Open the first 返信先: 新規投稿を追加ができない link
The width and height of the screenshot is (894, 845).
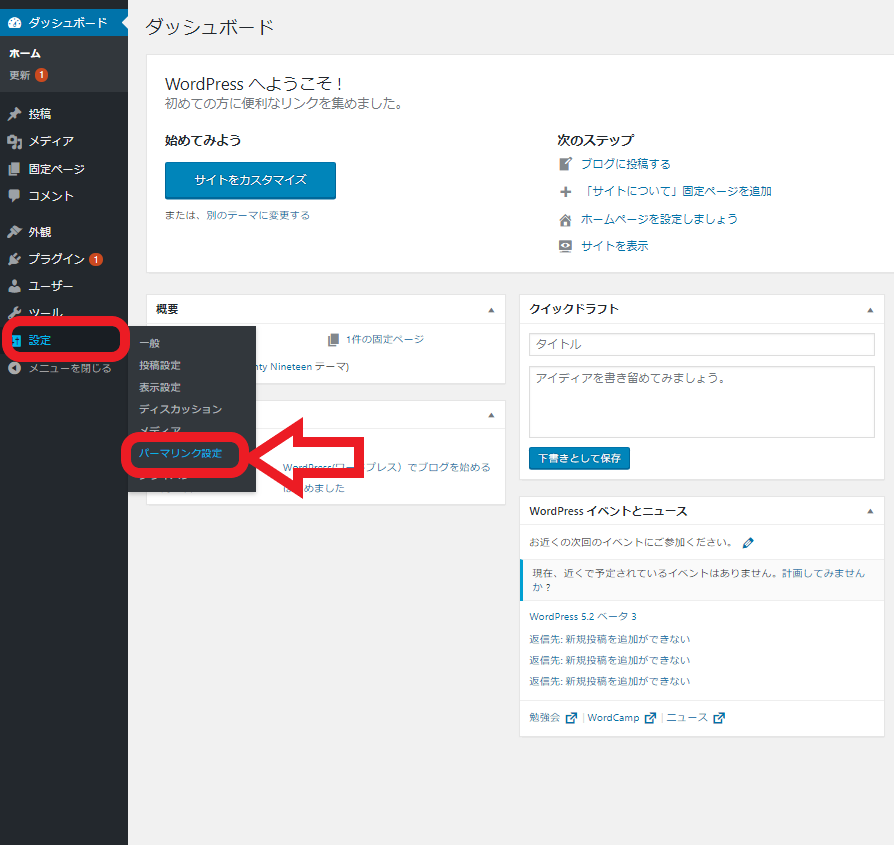pyautogui.click(x=609, y=640)
